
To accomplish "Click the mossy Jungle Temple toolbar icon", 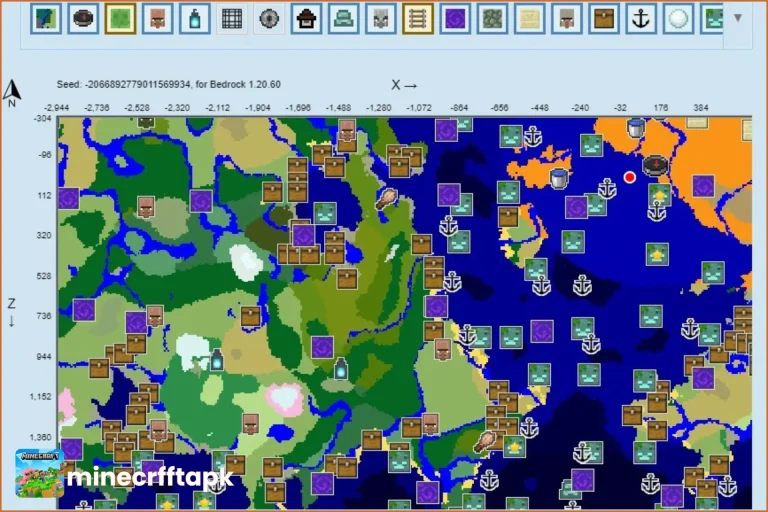I will (x=492, y=19).
